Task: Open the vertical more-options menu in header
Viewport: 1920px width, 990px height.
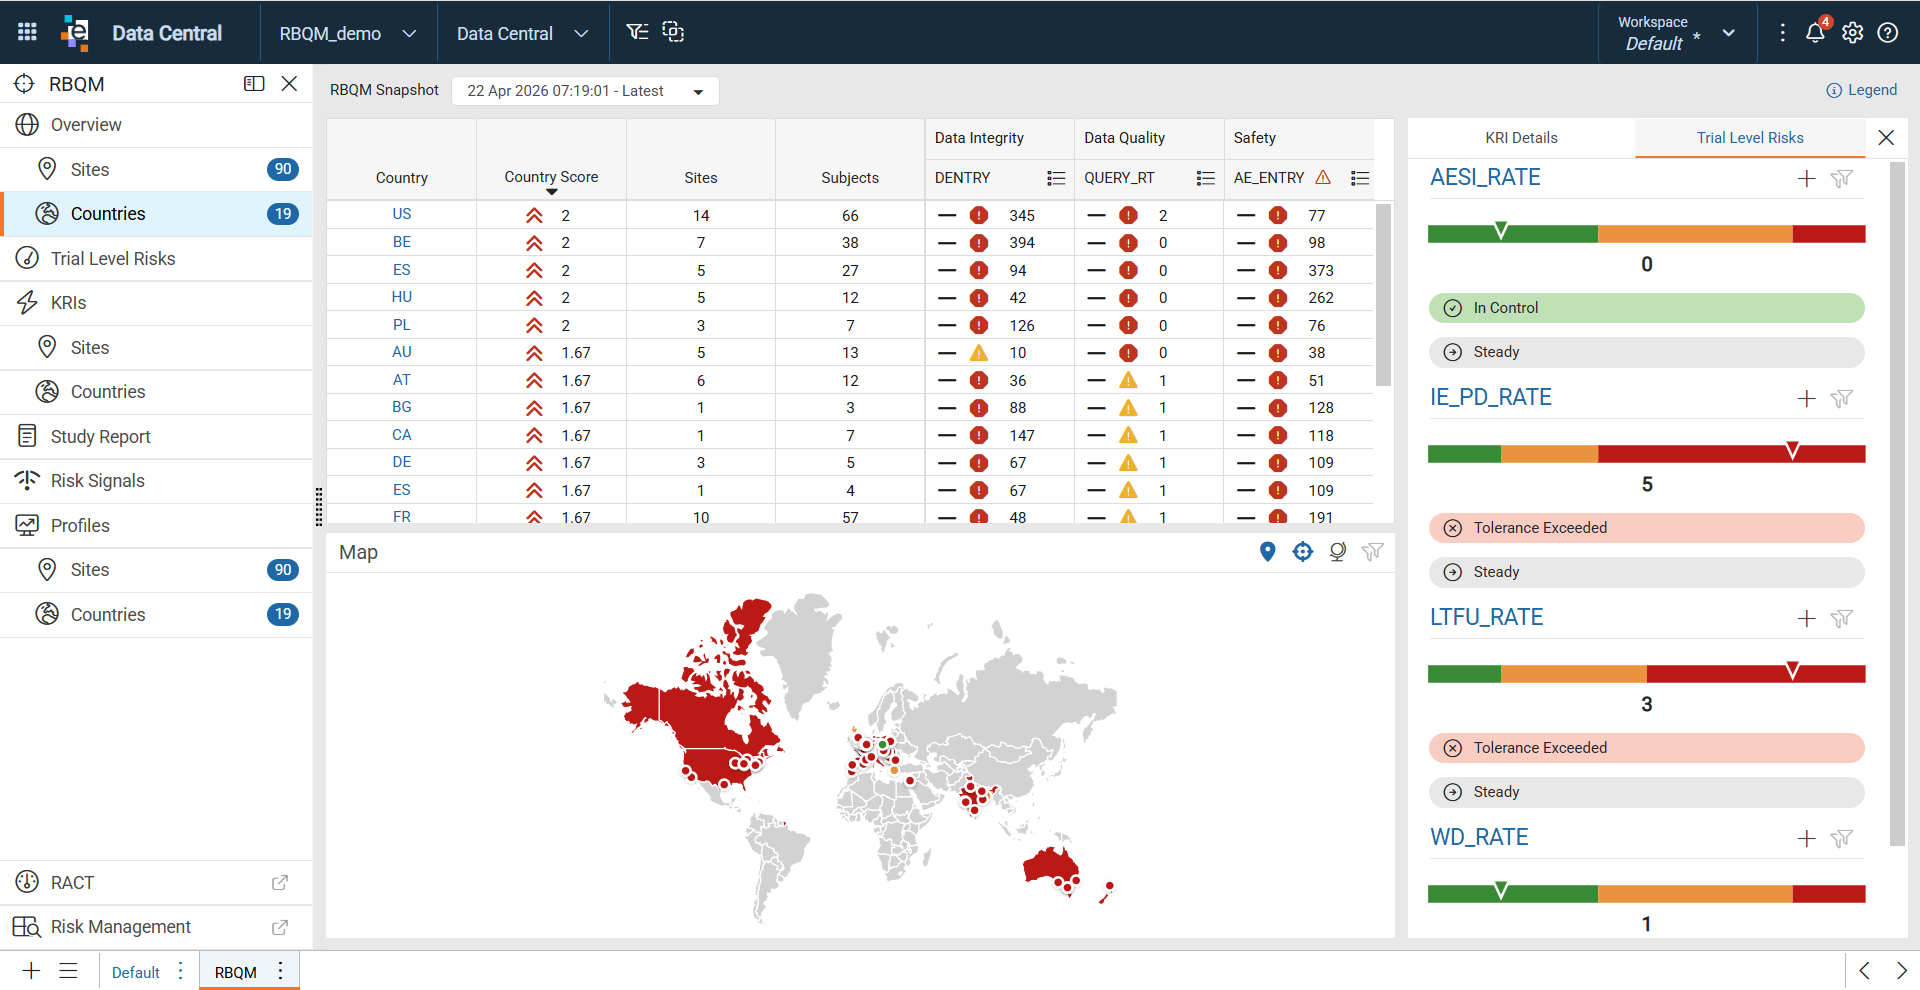Action: tap(1782, 32)
